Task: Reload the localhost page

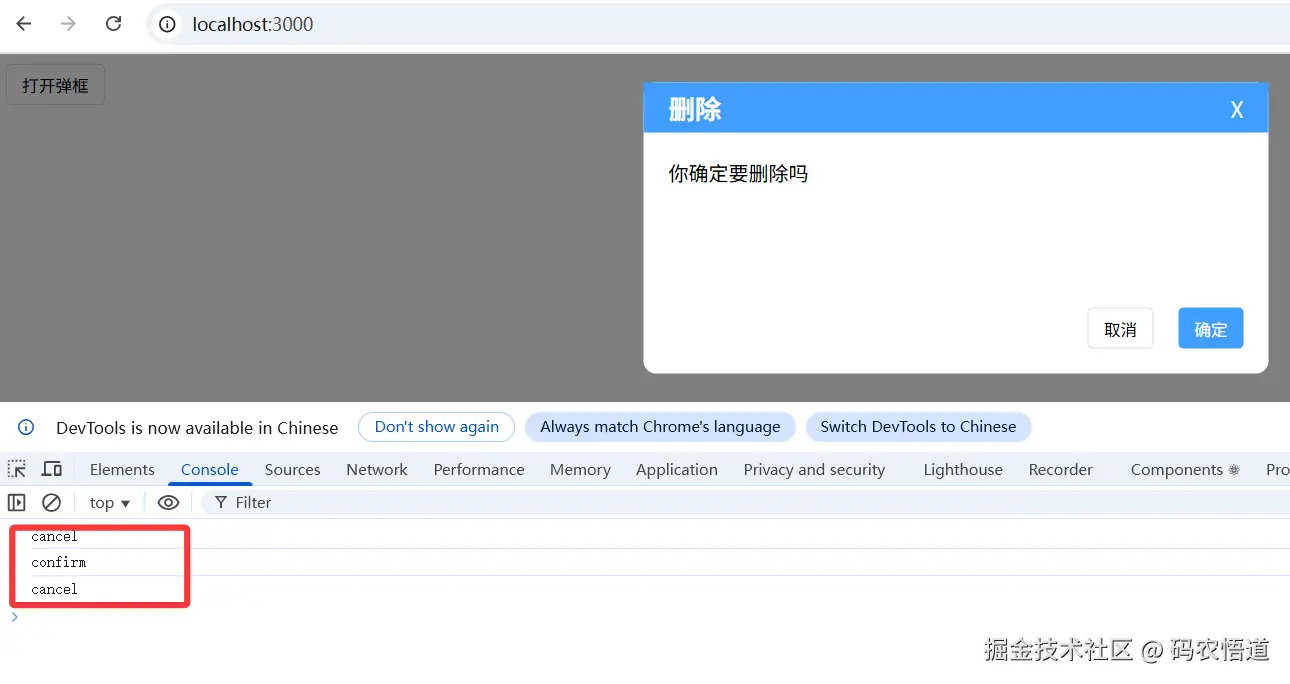Action: (x=114, y=24)
